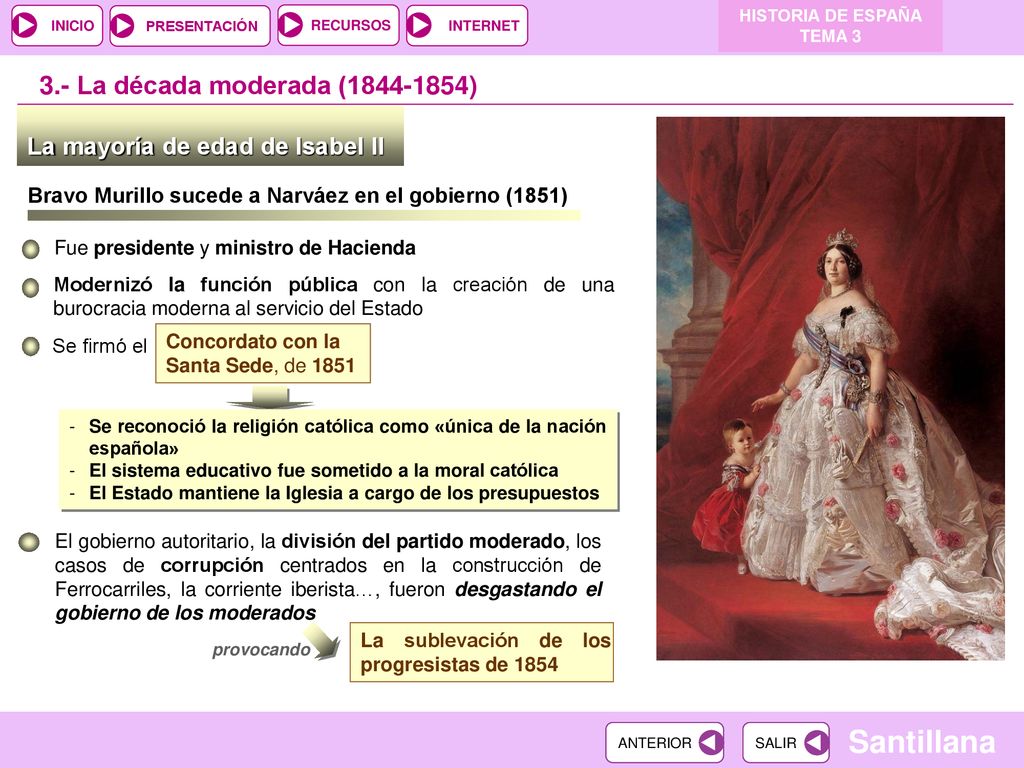
Task: Click 'El Estado mantiene la Iglesia' line
Action: (x=344, y=493)
